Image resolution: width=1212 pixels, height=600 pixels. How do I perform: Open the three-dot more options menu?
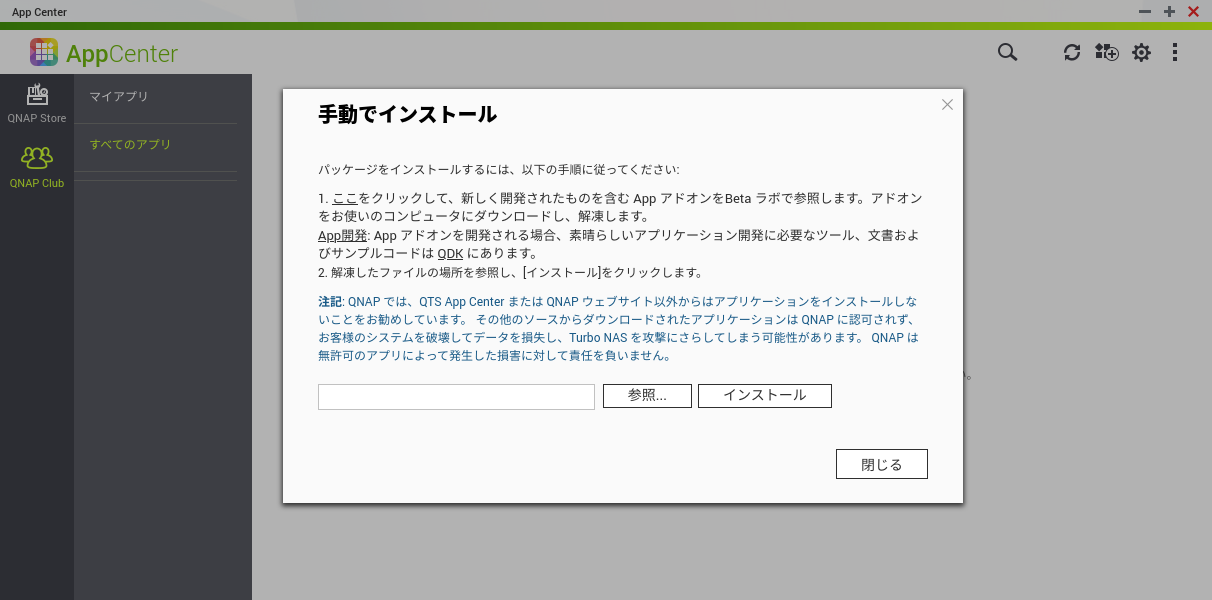1175,52
